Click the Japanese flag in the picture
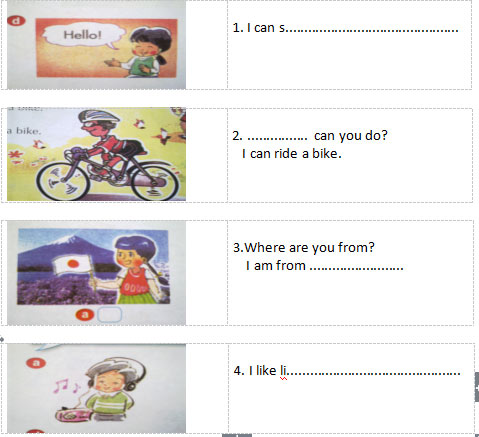This screenshot has height=437, width=479. (x=70, y=265)
